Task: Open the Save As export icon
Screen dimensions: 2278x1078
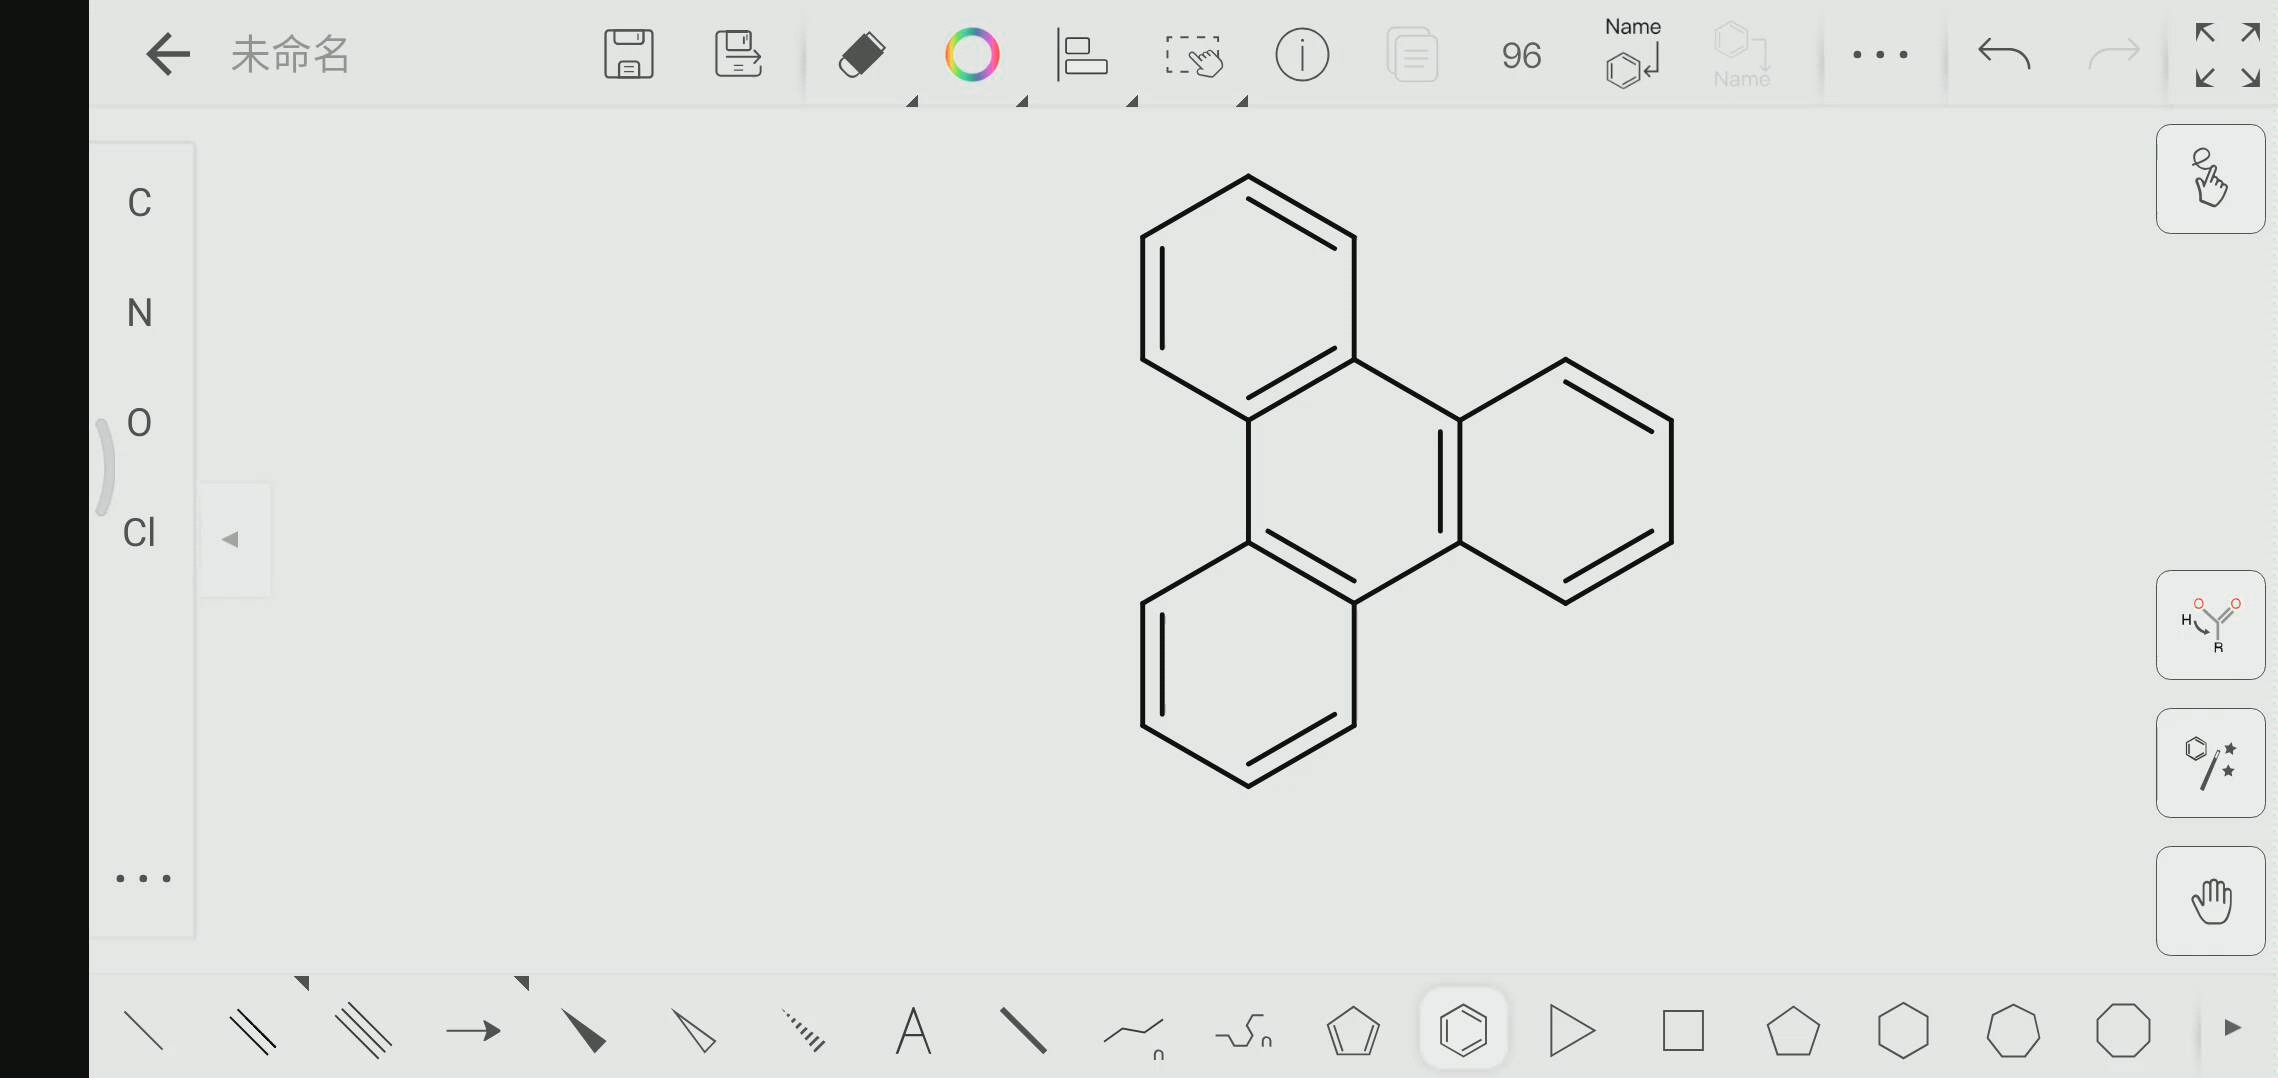Action: pyautogui.click(x=739, y=54)
